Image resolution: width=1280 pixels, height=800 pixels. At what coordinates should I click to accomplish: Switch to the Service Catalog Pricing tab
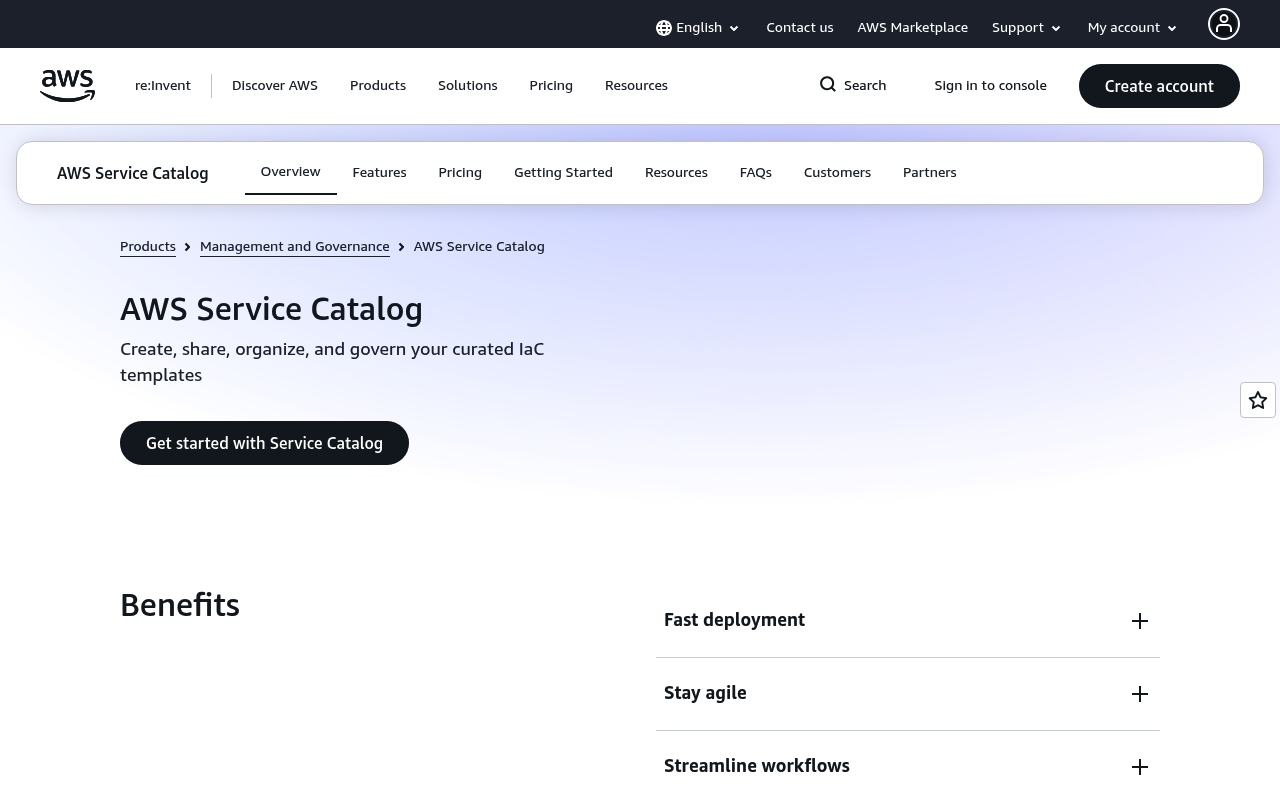pyautogui.click(x=460, y=173)
